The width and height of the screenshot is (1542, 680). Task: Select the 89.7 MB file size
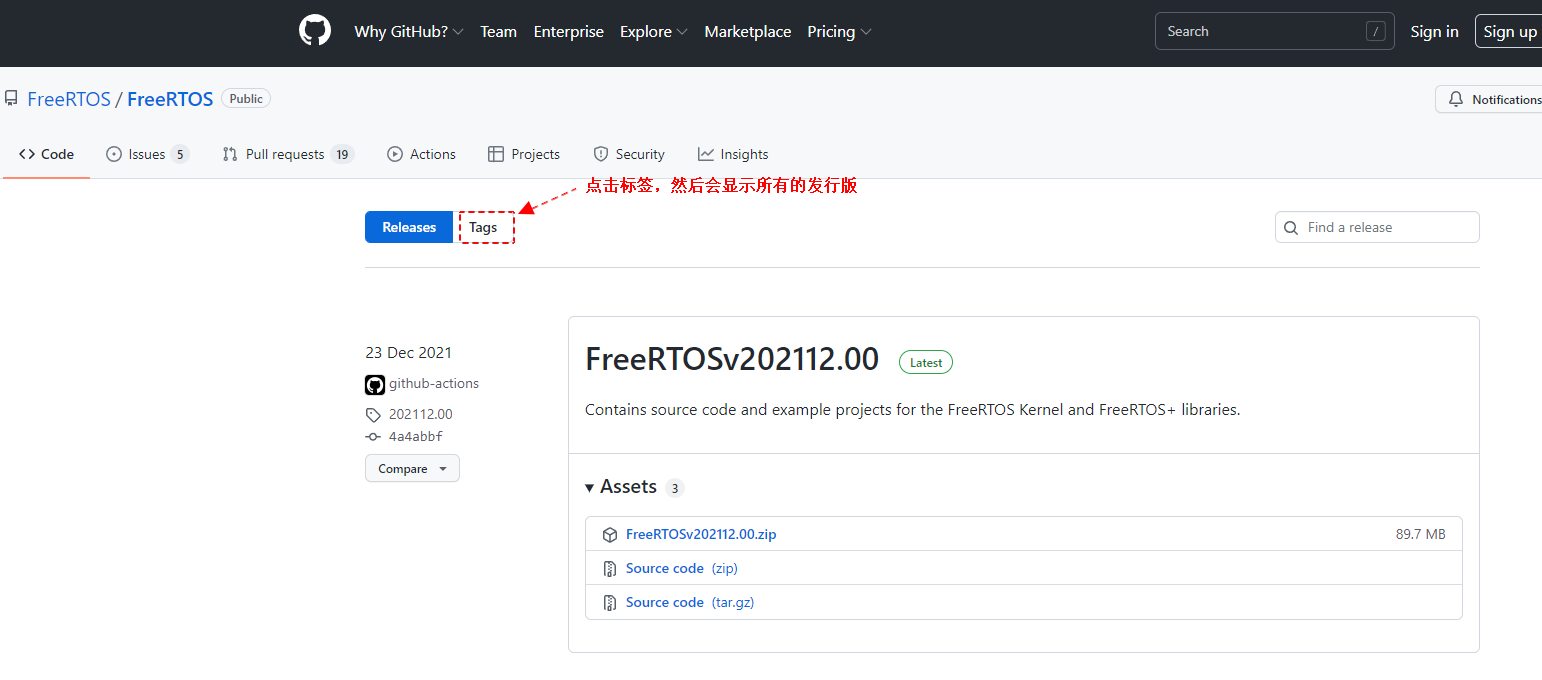(1421, 534)
